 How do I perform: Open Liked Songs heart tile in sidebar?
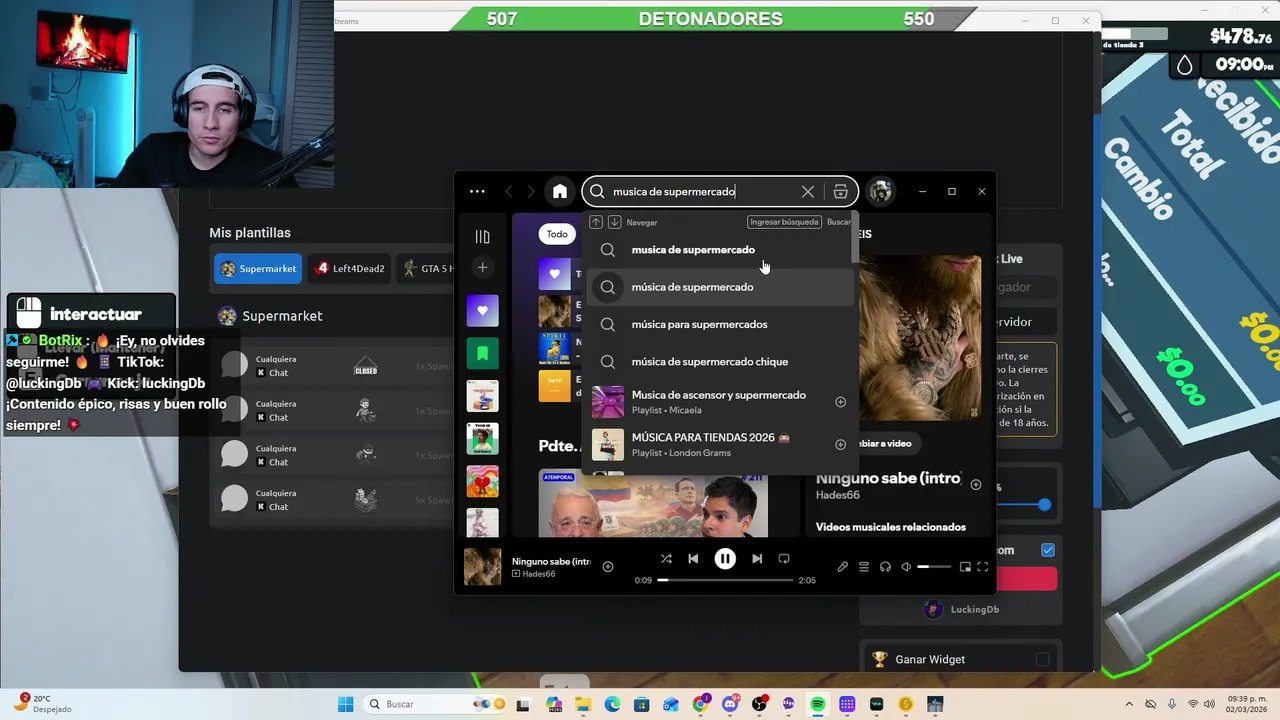point(482,310)
